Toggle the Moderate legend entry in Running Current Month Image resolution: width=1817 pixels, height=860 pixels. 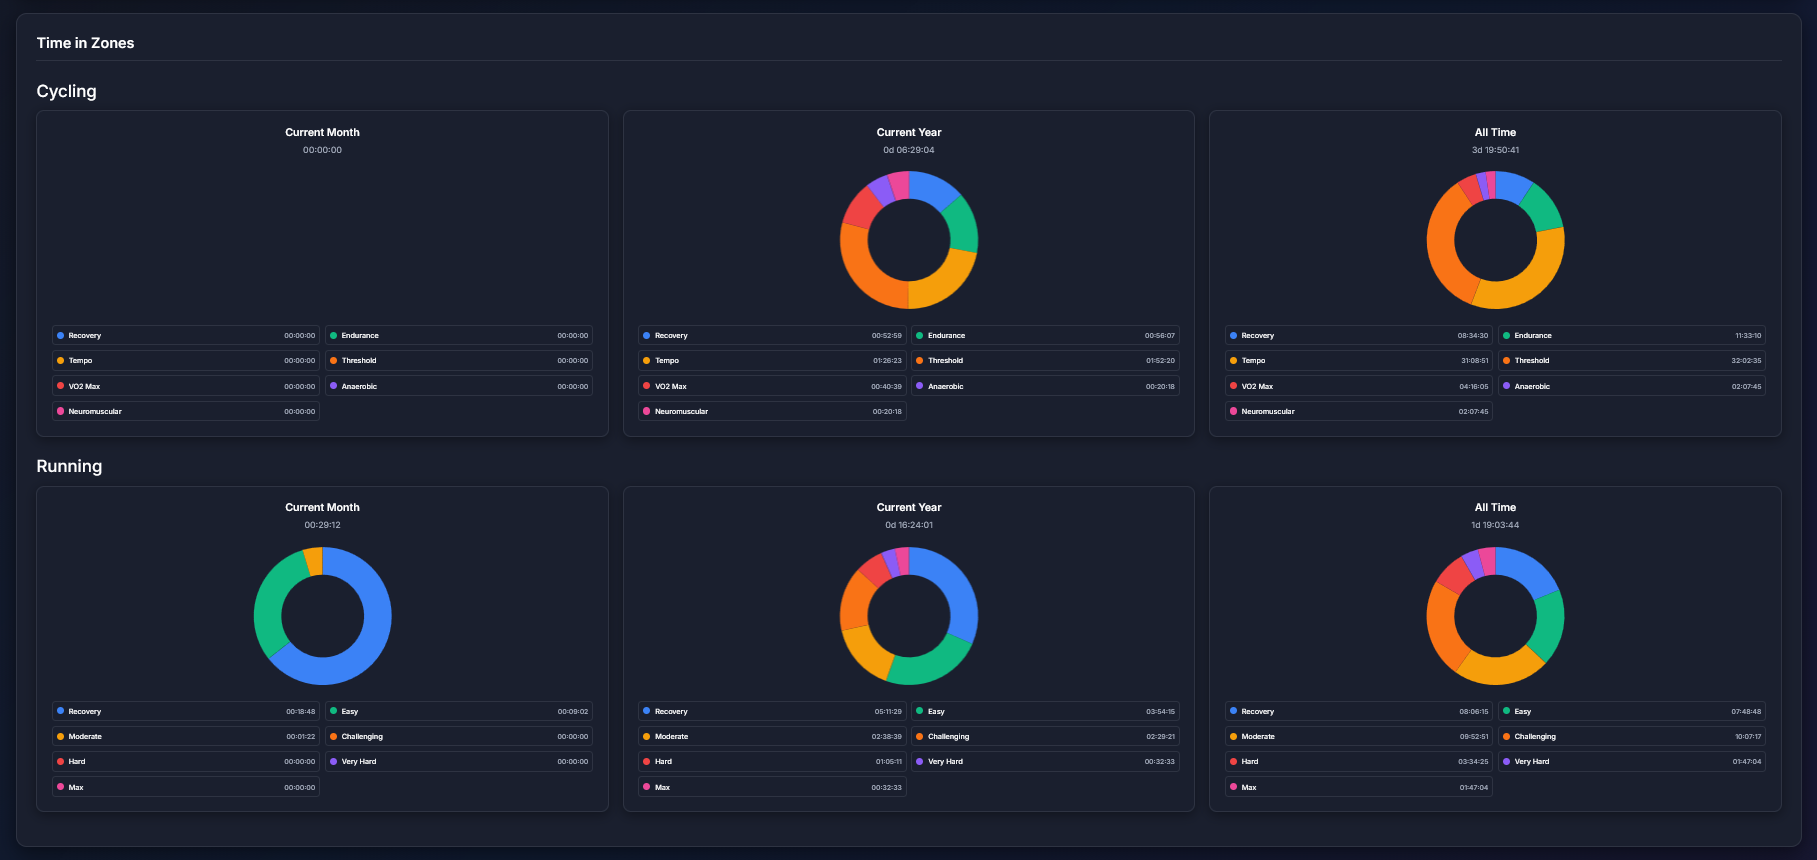[85, 737]
